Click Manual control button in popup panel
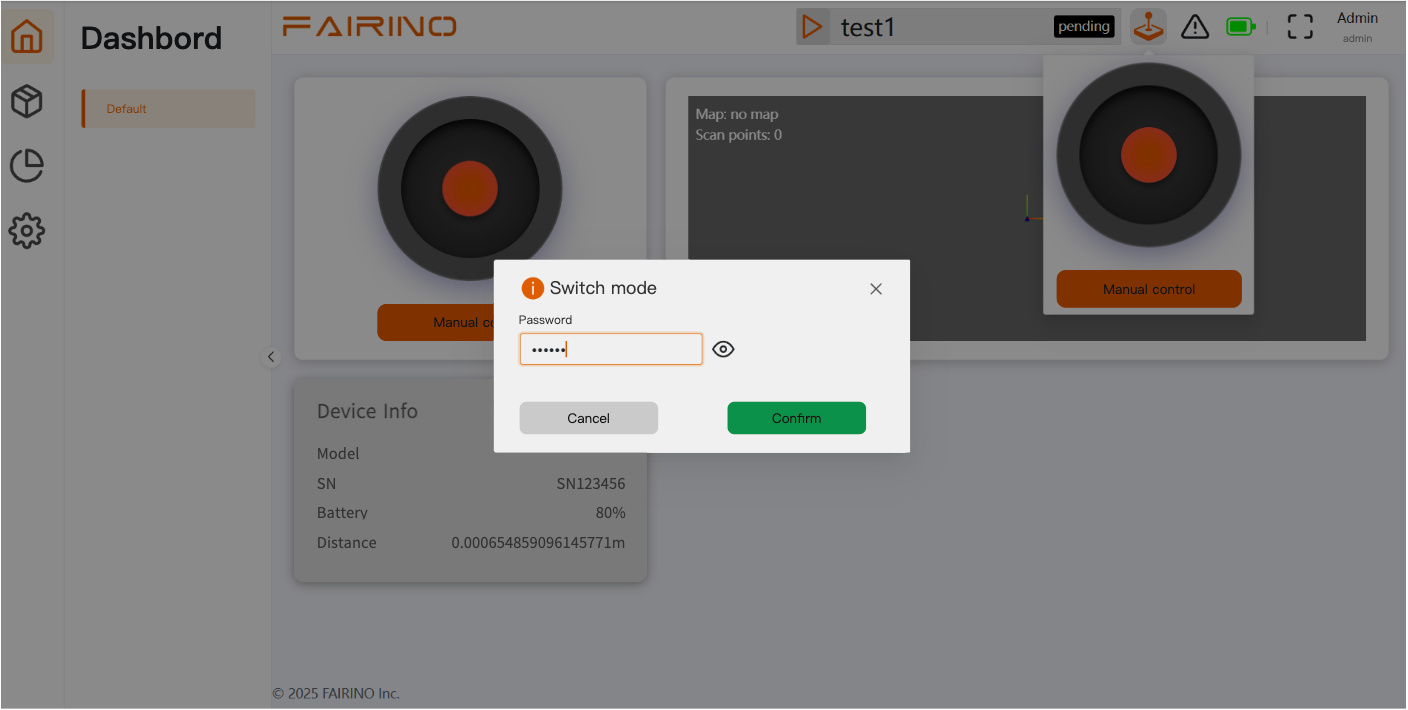Viewport: 1408px width, 710px height. click(x=1149, y=289)
